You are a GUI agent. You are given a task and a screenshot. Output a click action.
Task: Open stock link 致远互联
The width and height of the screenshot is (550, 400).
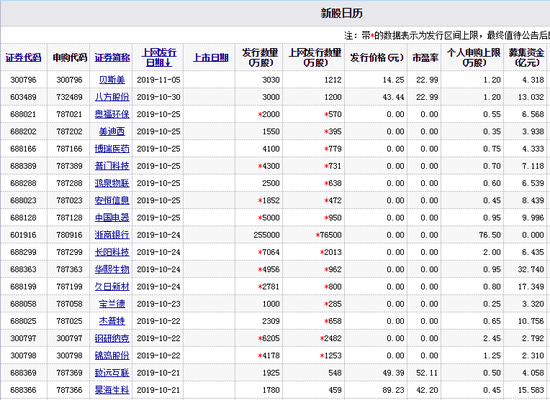pyautogui.click(x=112, y=373)
